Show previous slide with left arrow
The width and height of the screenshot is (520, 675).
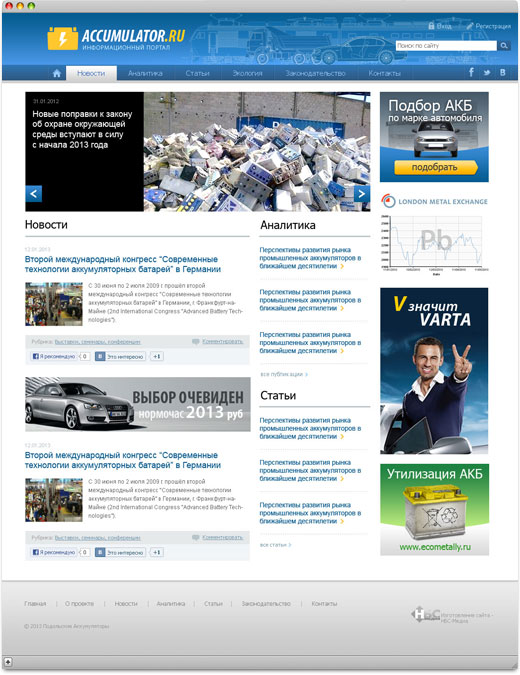34,194
